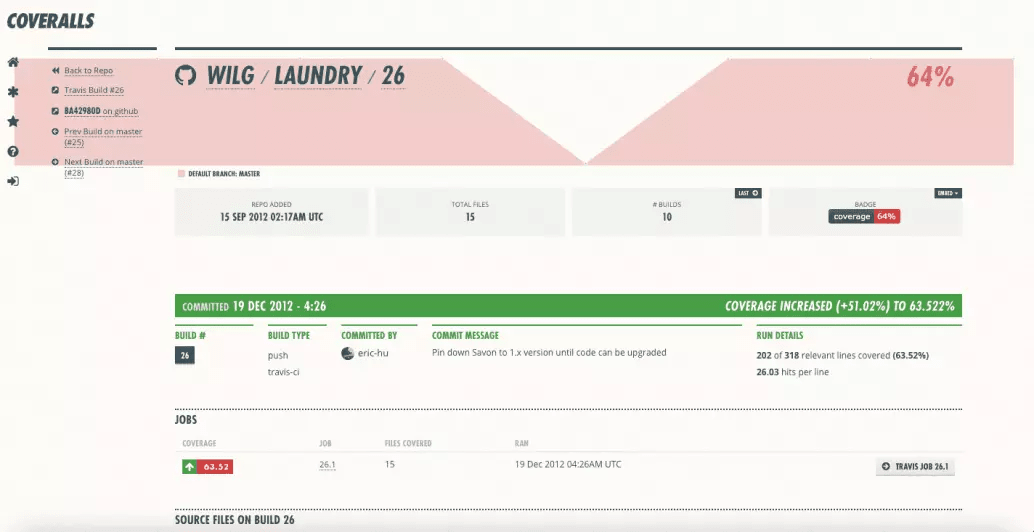Open the EMBED dropdown on the badge card
This screenshot has height=532, width=1034.
pos(948,193)
